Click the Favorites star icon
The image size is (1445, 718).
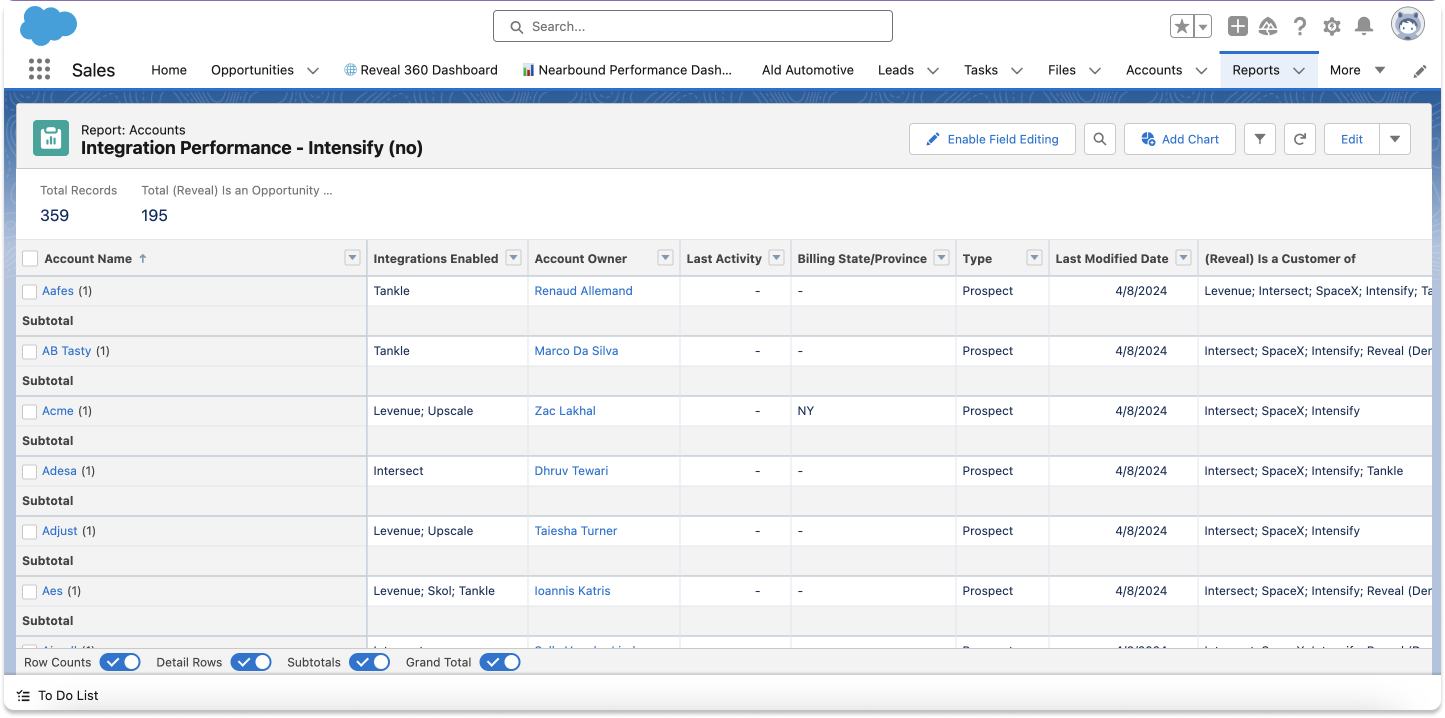1182,27
